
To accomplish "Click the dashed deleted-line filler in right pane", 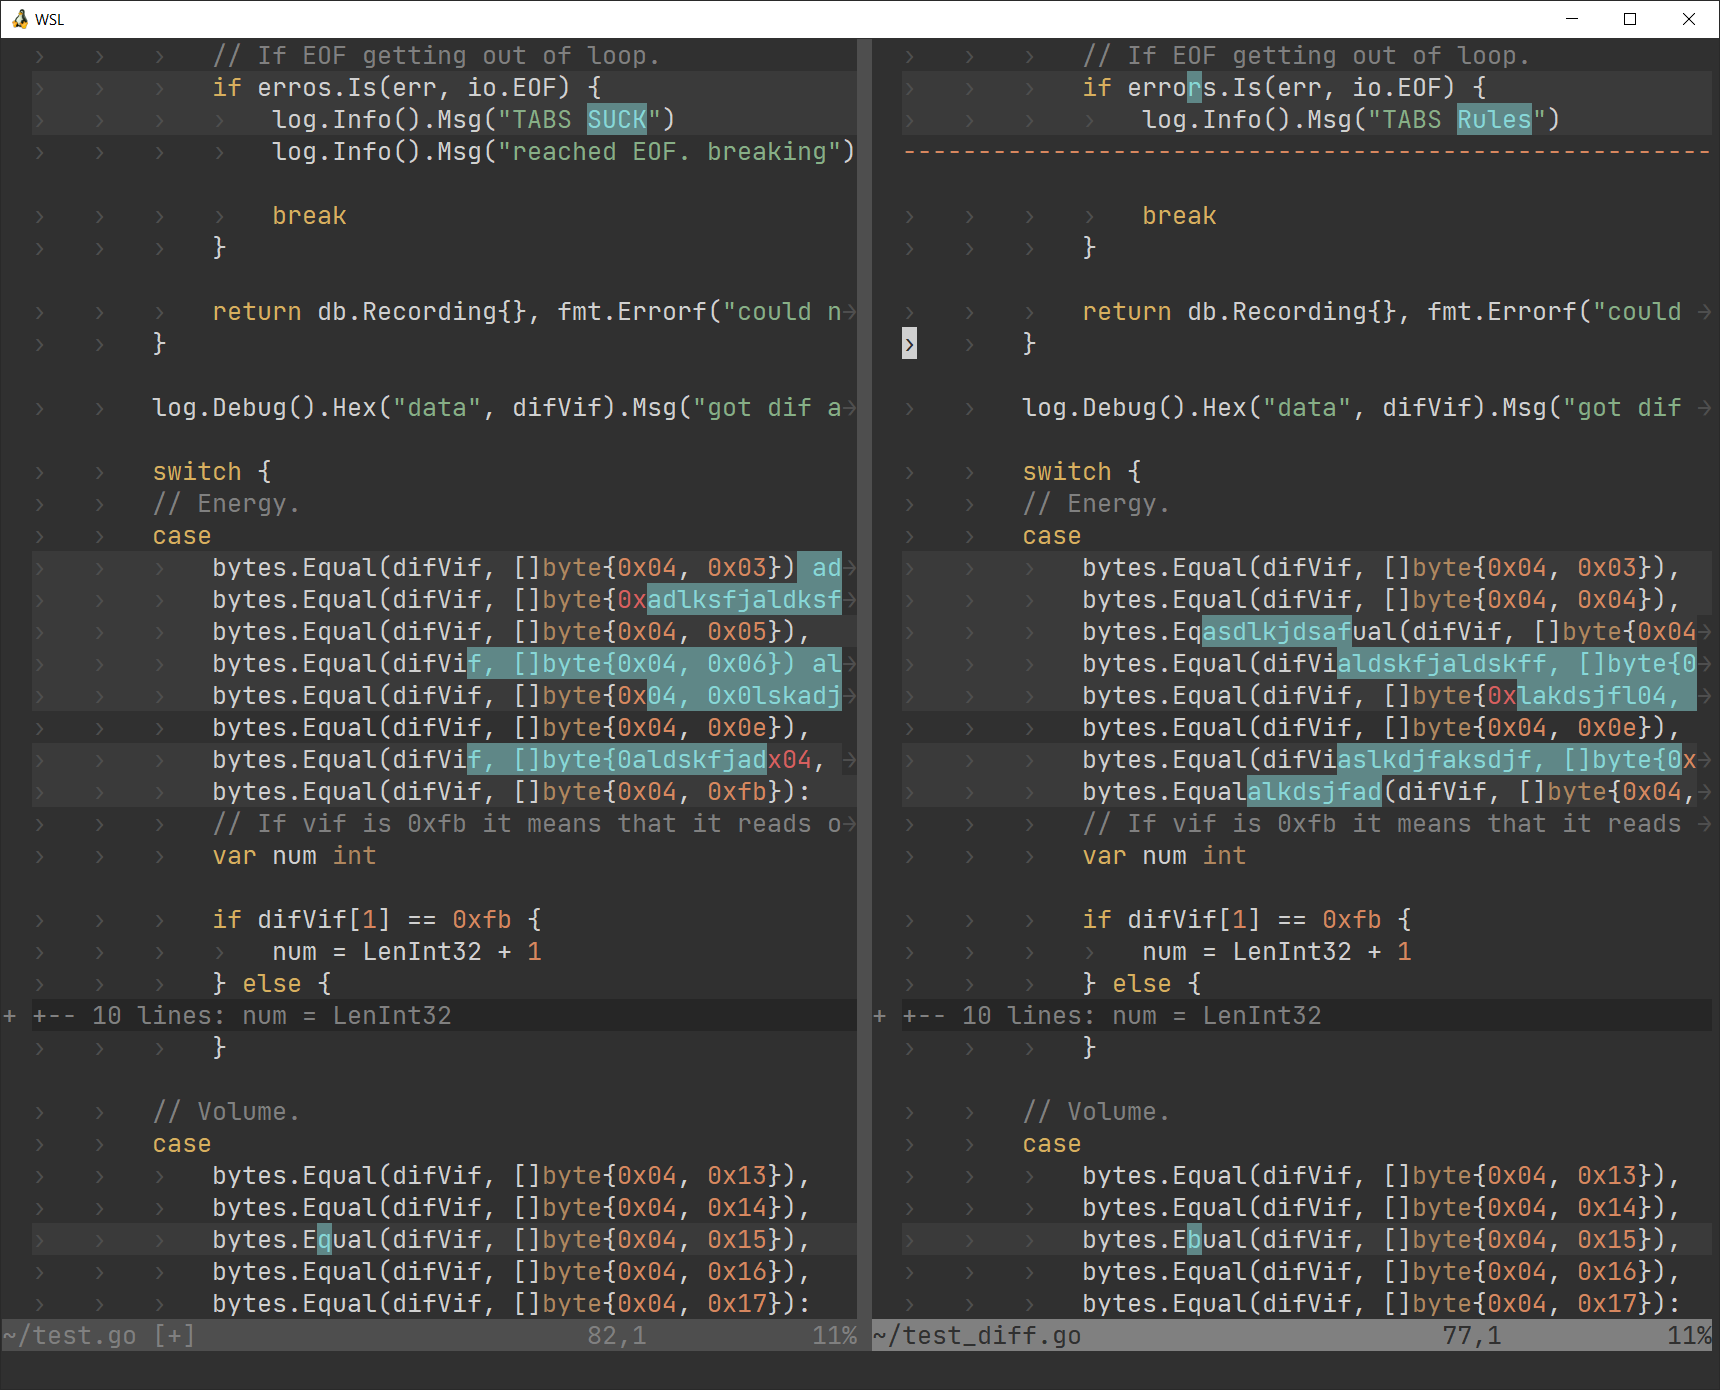I will click(x=1307, y=151).
